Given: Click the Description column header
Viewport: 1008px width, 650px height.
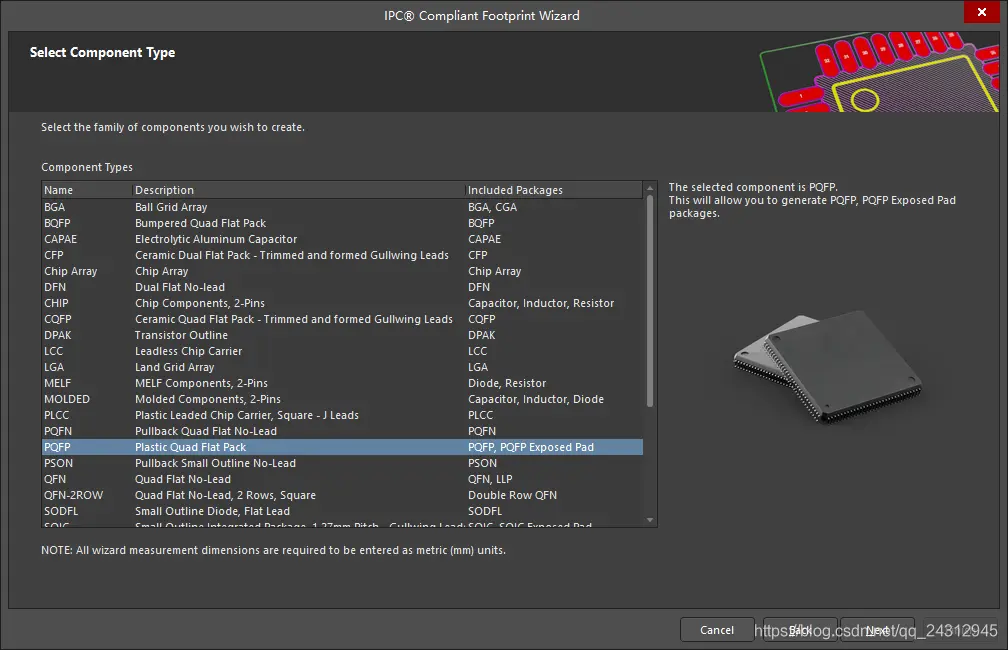Looking at the screenshot, I should tap(298, 190).
